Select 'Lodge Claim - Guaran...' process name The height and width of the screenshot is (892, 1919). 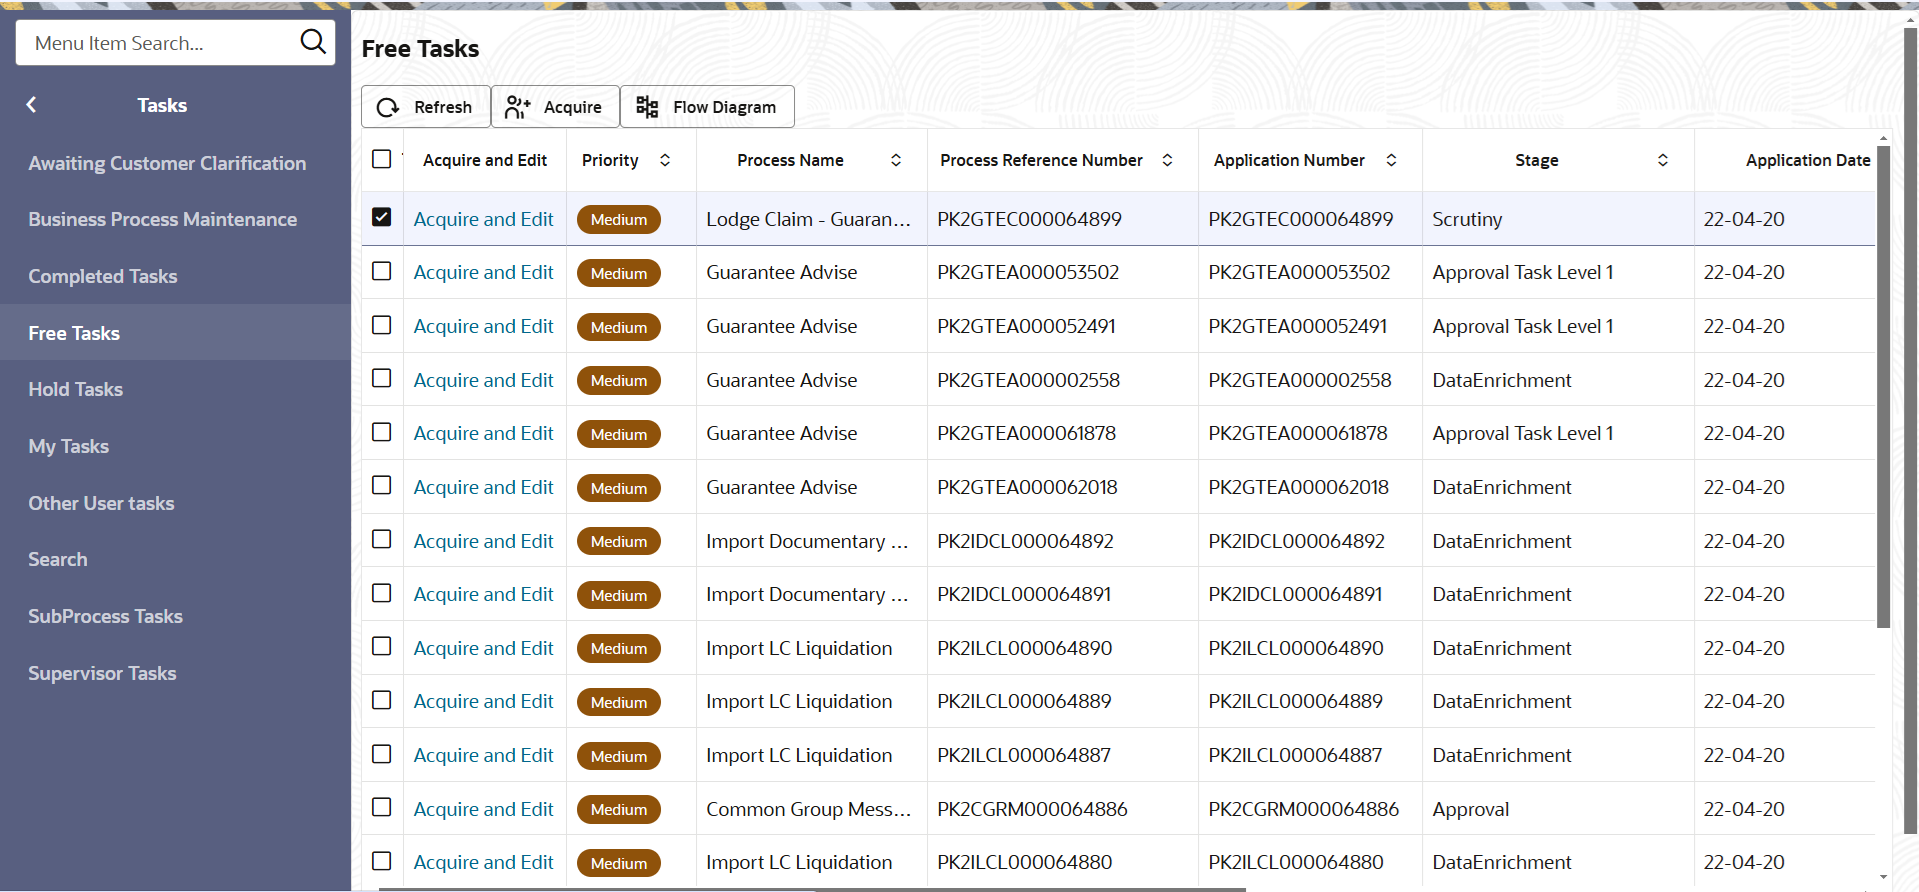(808, 219)
